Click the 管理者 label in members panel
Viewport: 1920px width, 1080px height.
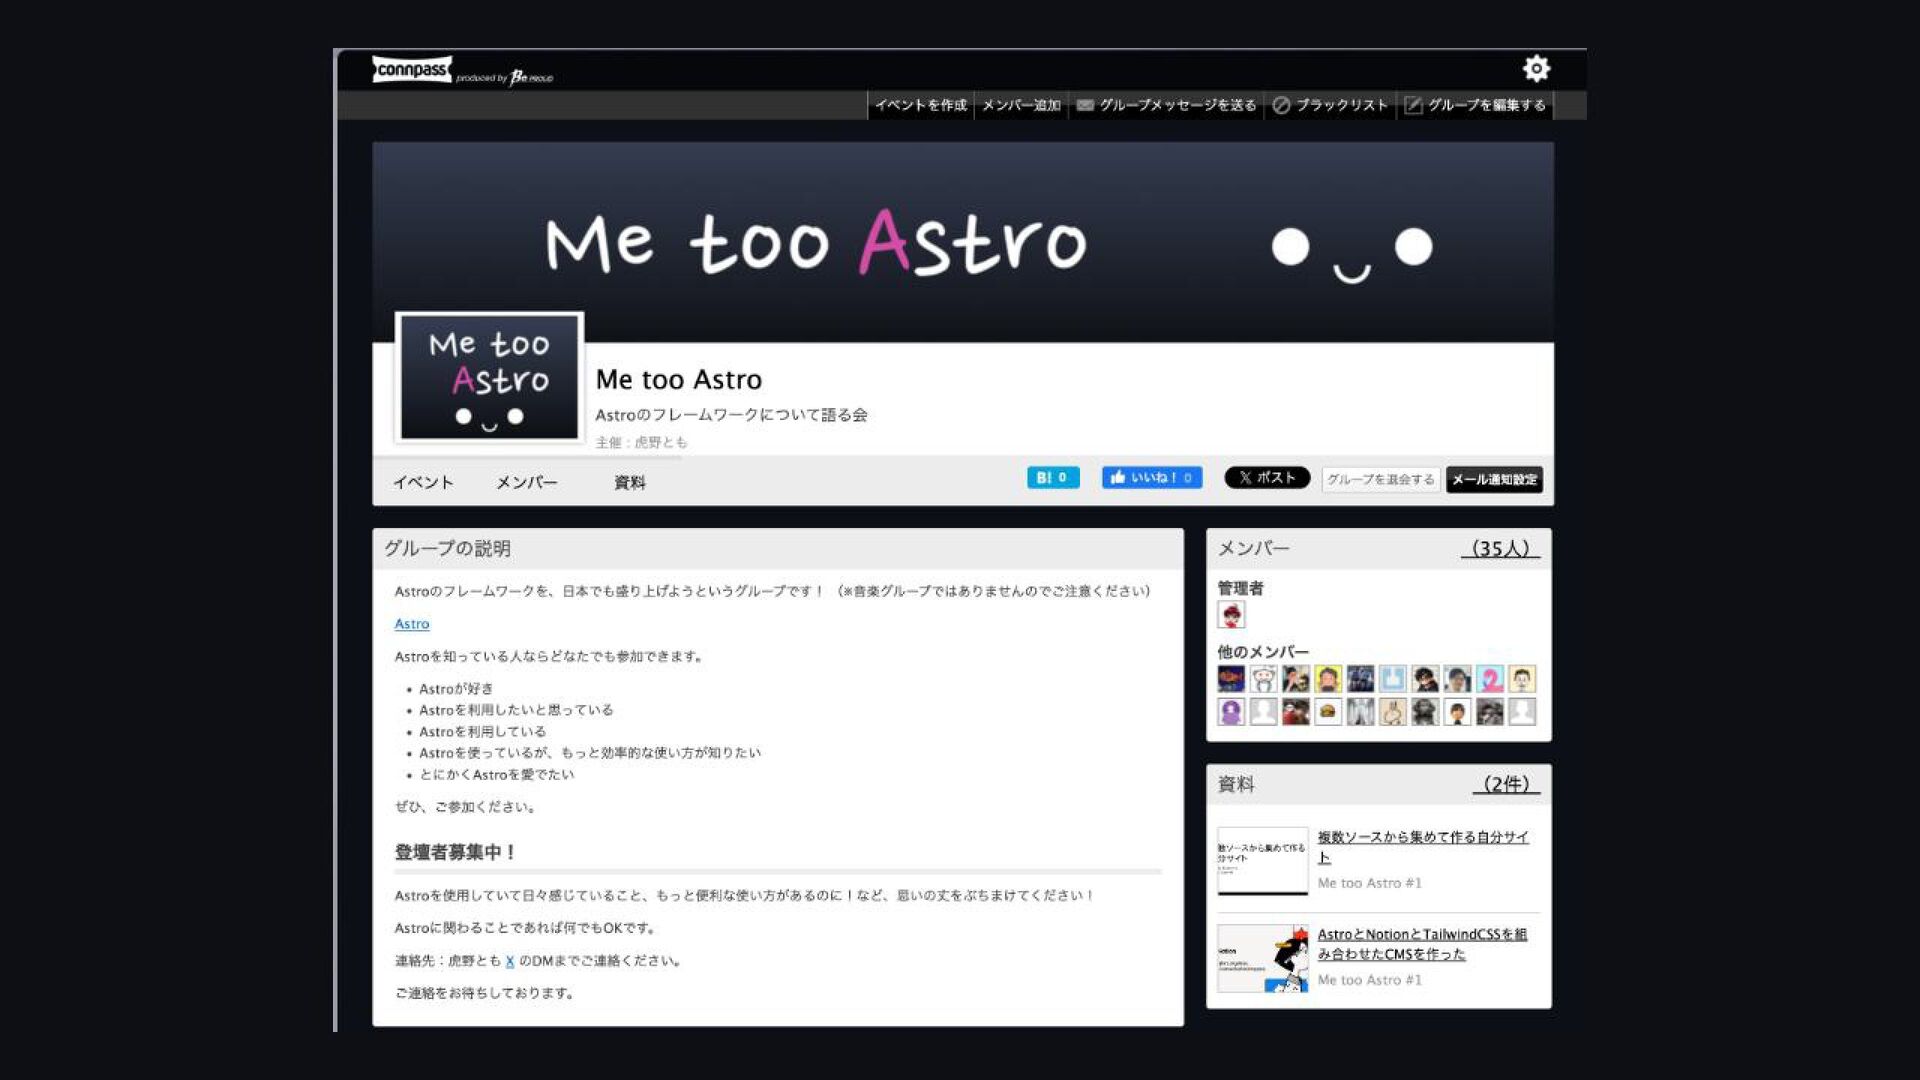tap(1241, 589)
